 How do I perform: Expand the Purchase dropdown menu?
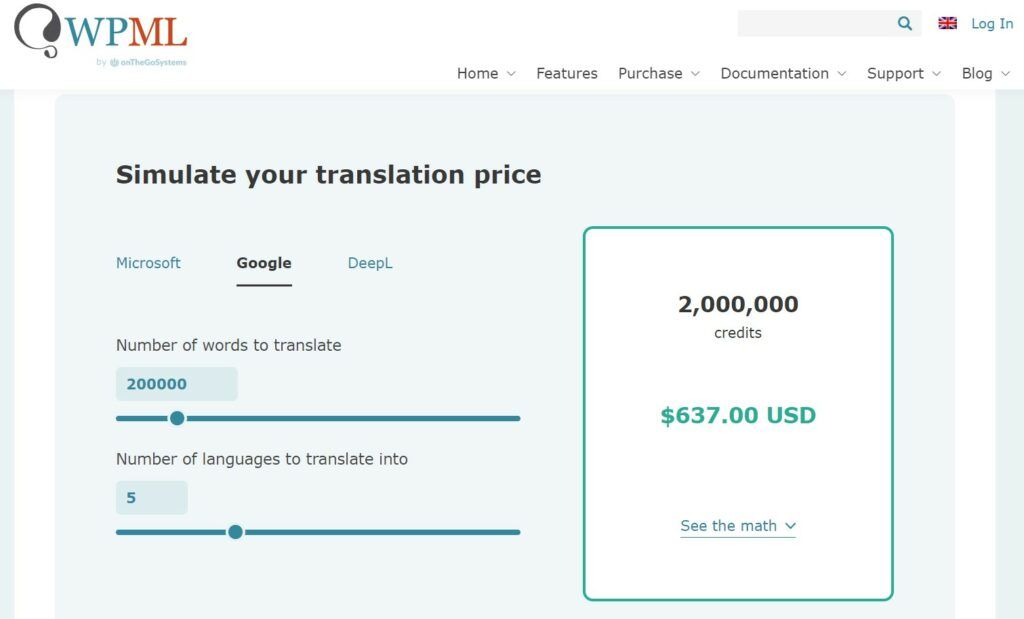click(x=650, y=73)
